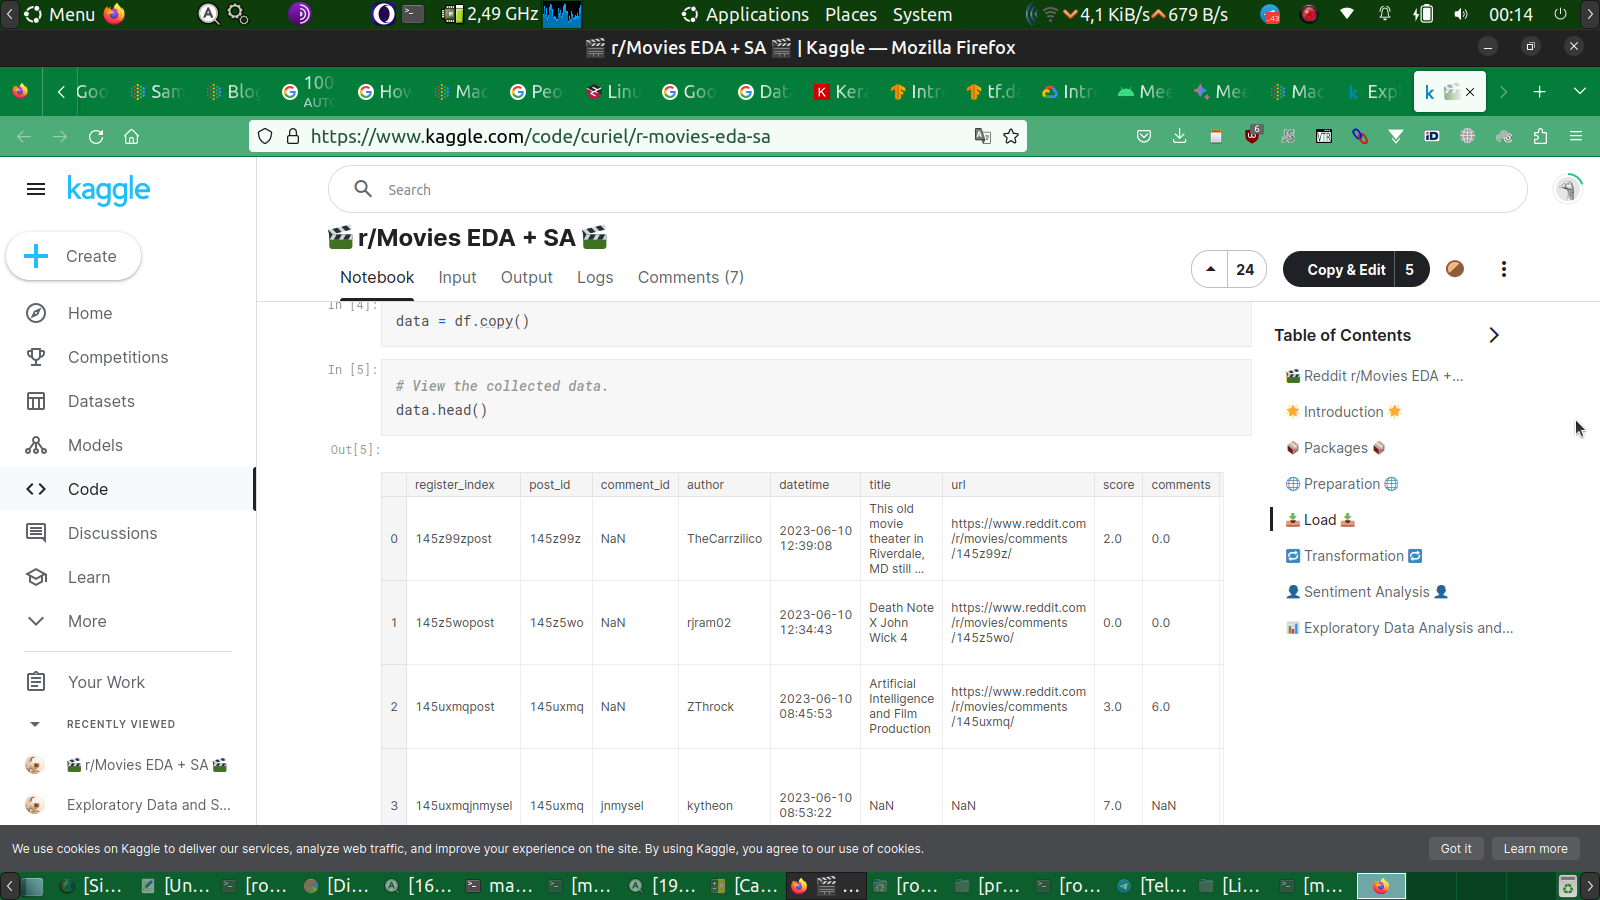
Task: Click the notebook medal icon
Action: (1455, 269)
